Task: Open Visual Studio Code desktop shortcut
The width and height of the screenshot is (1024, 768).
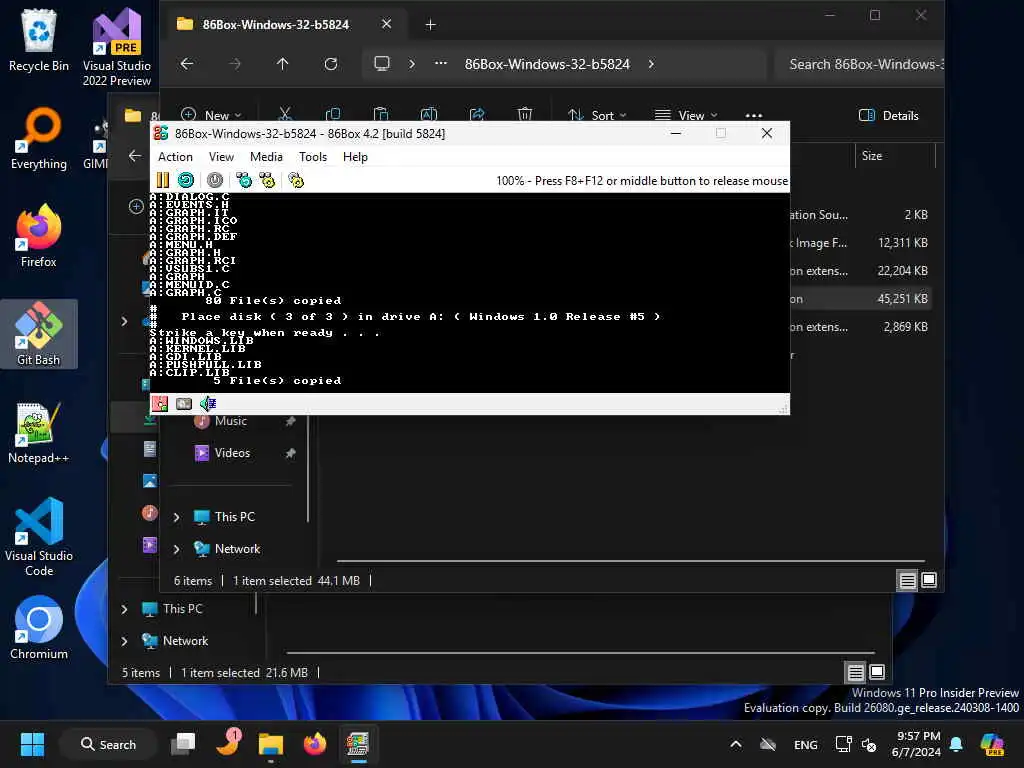Action: pos(39,537)
